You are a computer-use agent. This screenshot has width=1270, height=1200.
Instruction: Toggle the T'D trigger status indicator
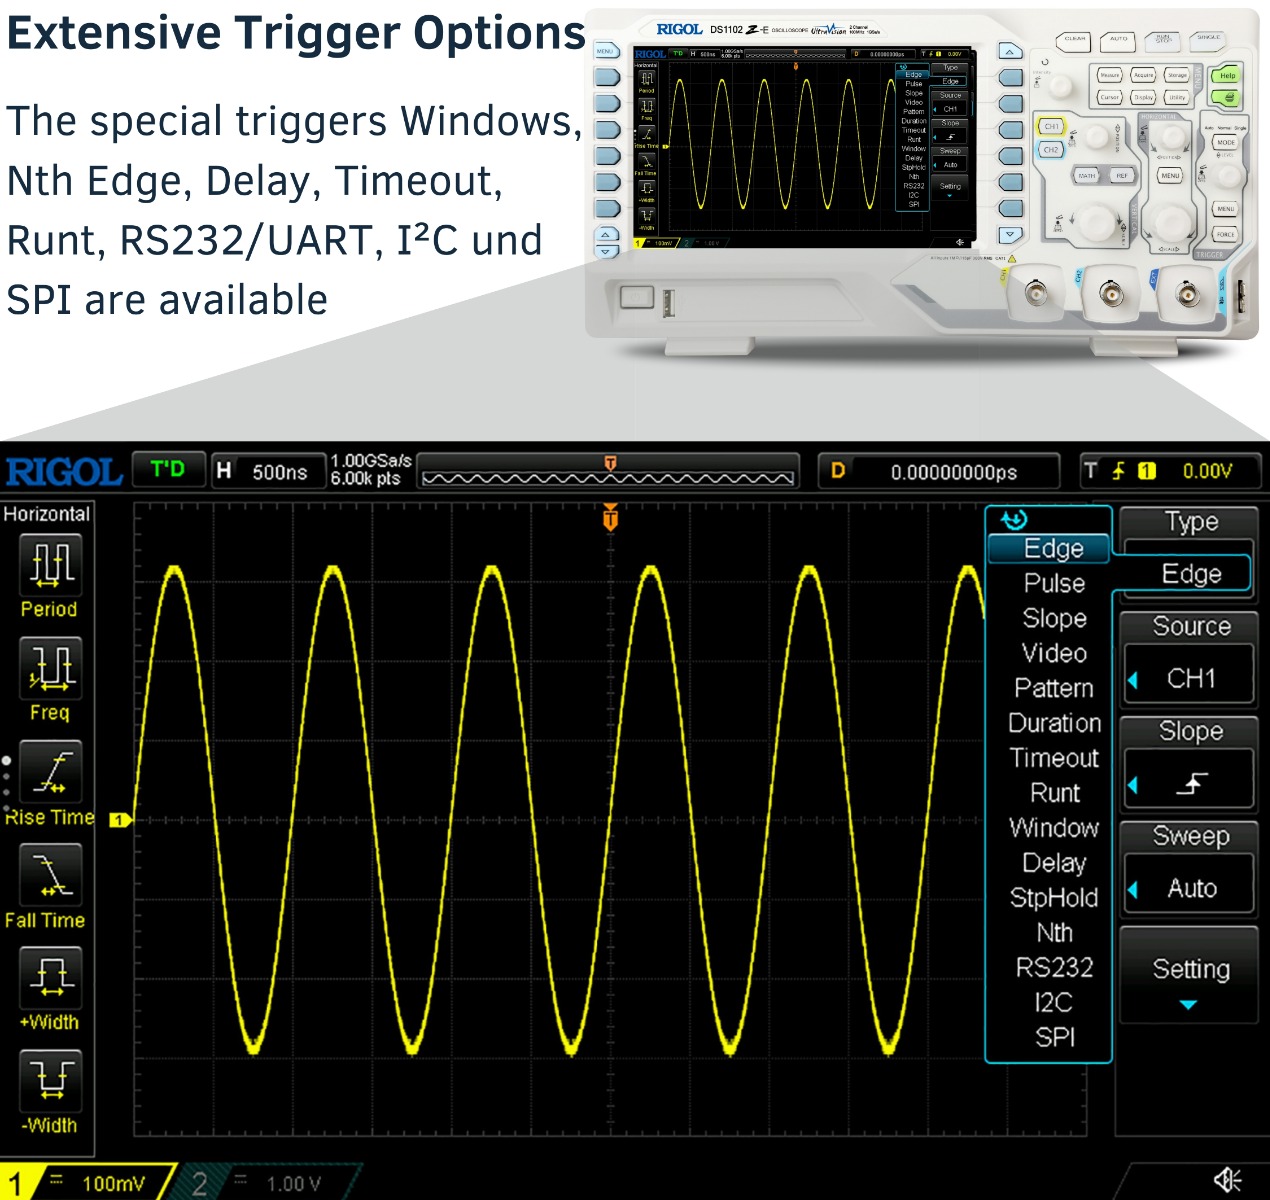click(x=168, y=469)
